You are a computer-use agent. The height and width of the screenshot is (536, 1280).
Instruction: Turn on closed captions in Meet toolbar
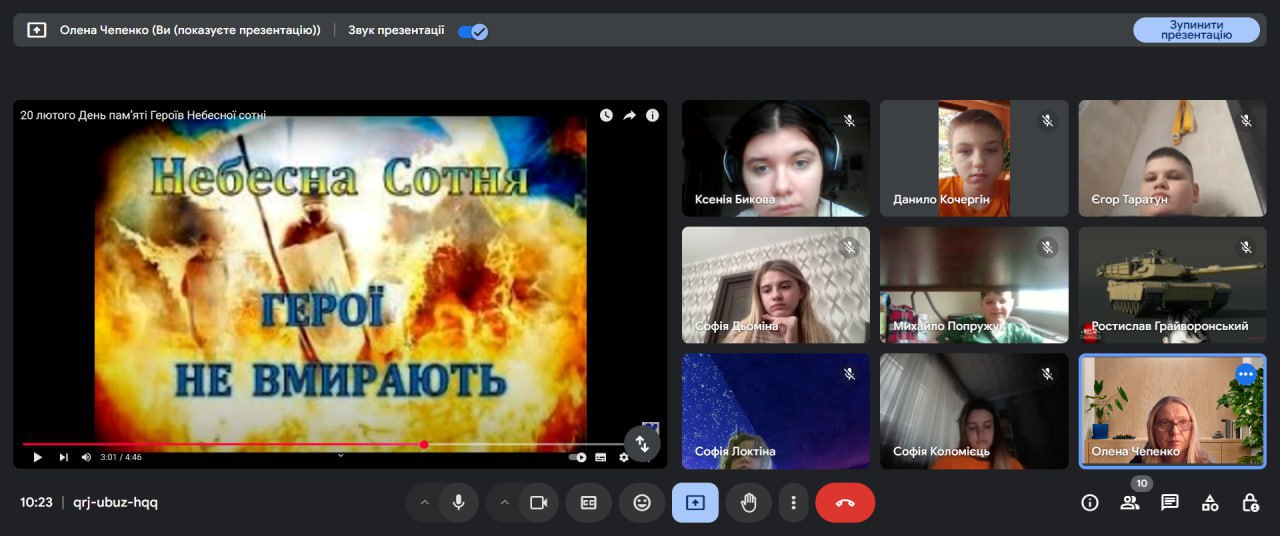[x=588, y=503]
